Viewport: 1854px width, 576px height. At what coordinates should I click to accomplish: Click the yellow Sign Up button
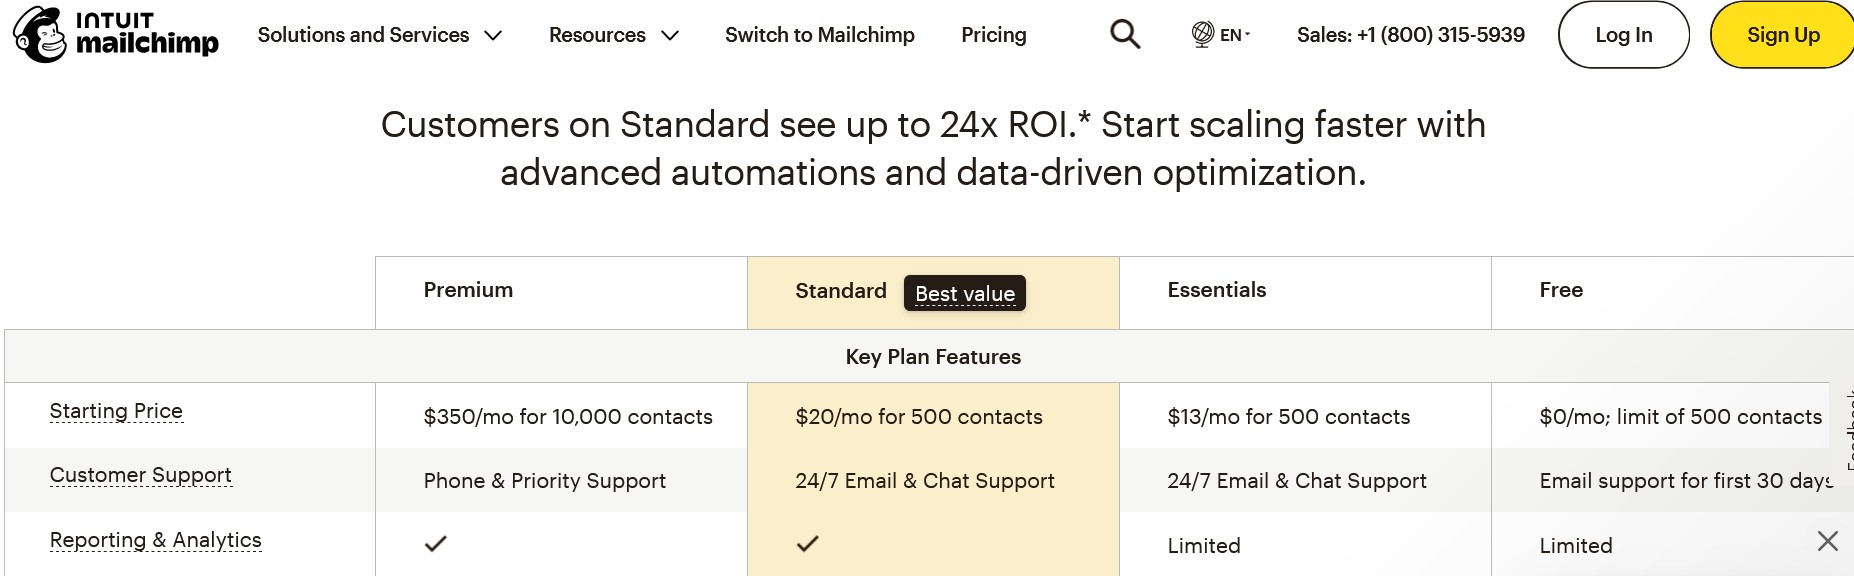(x=1783, y=35)
